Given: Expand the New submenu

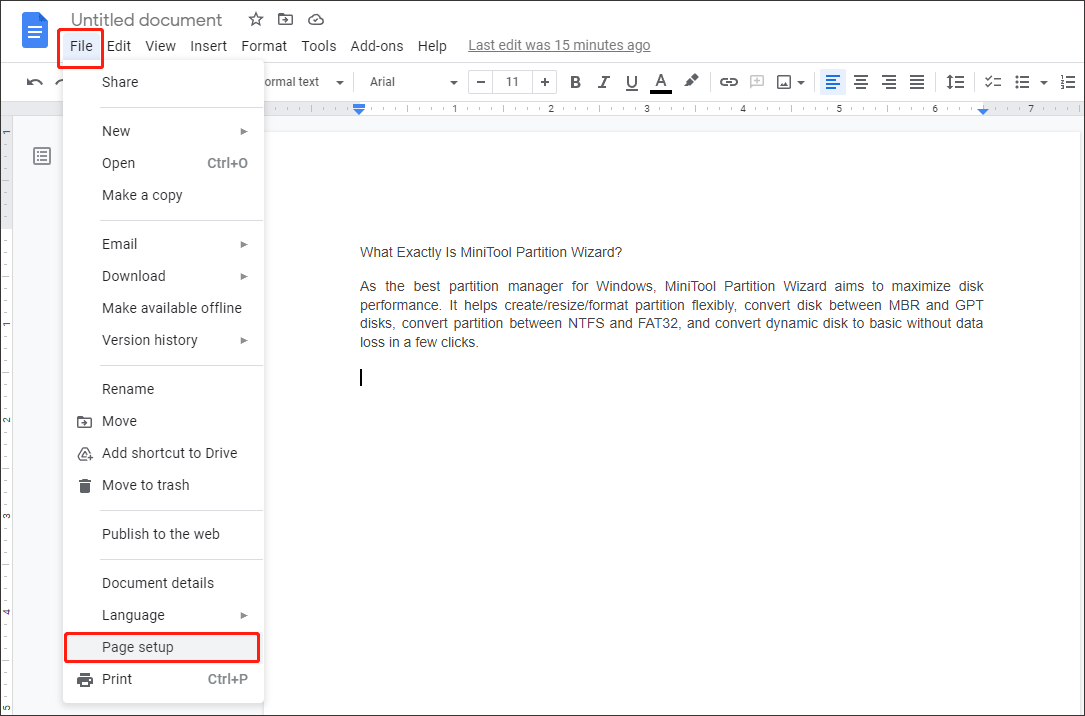Looking at the screenshot, I should [x=163, y=131].
